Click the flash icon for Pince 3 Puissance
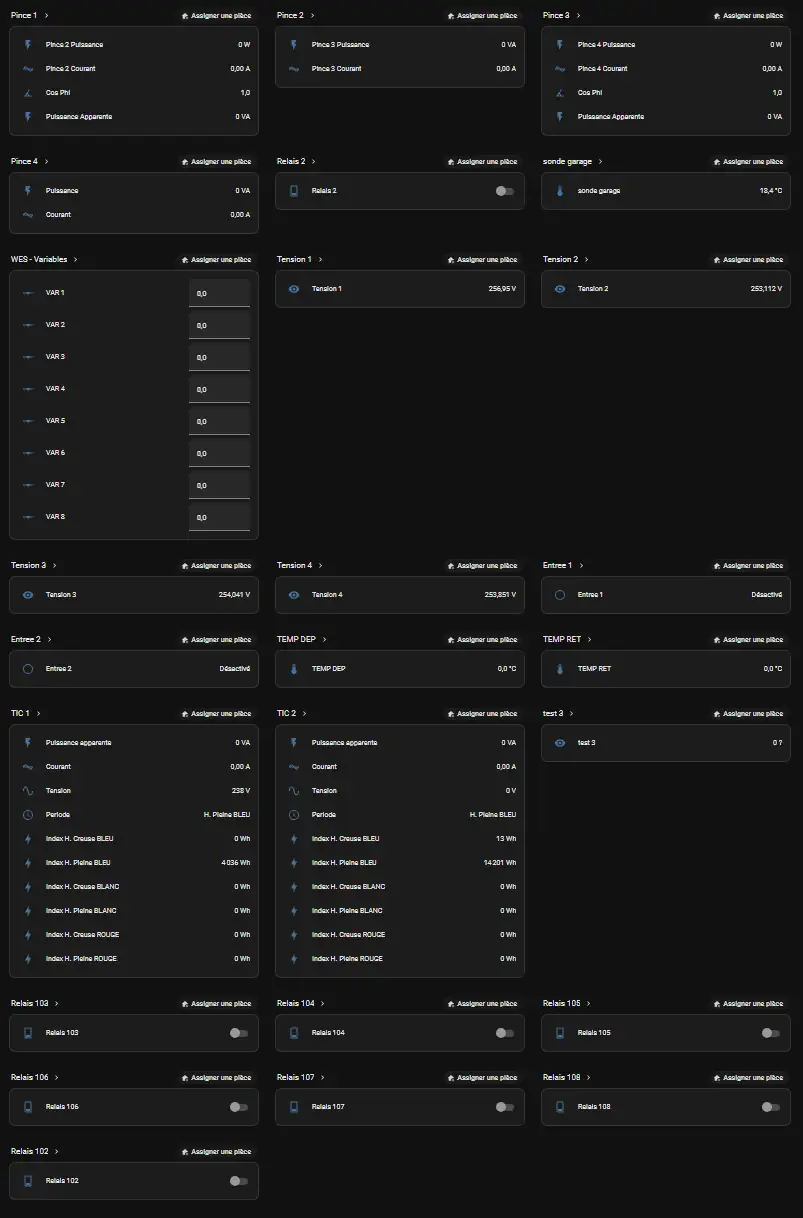803x1218 pixels. point(294,45)
